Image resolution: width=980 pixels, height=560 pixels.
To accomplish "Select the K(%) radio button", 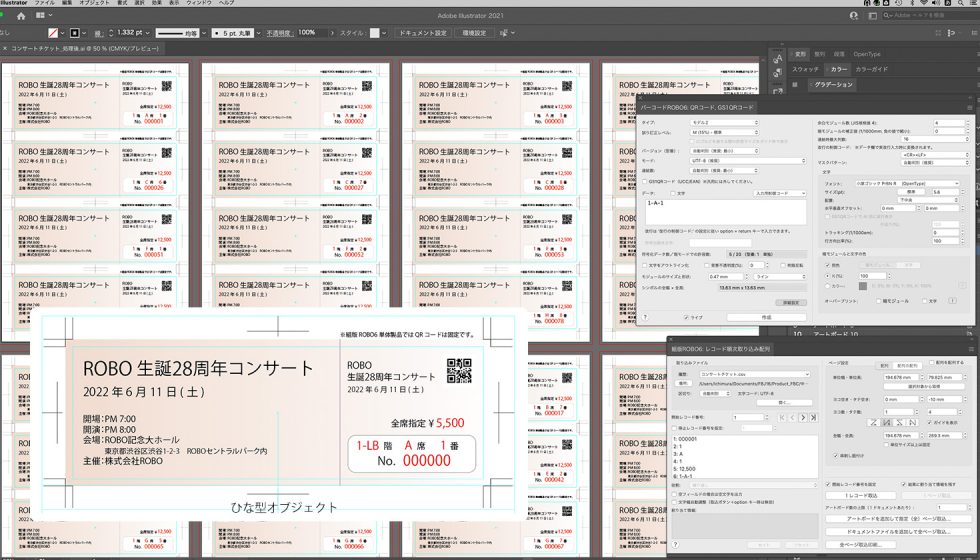I will point(828,276).
